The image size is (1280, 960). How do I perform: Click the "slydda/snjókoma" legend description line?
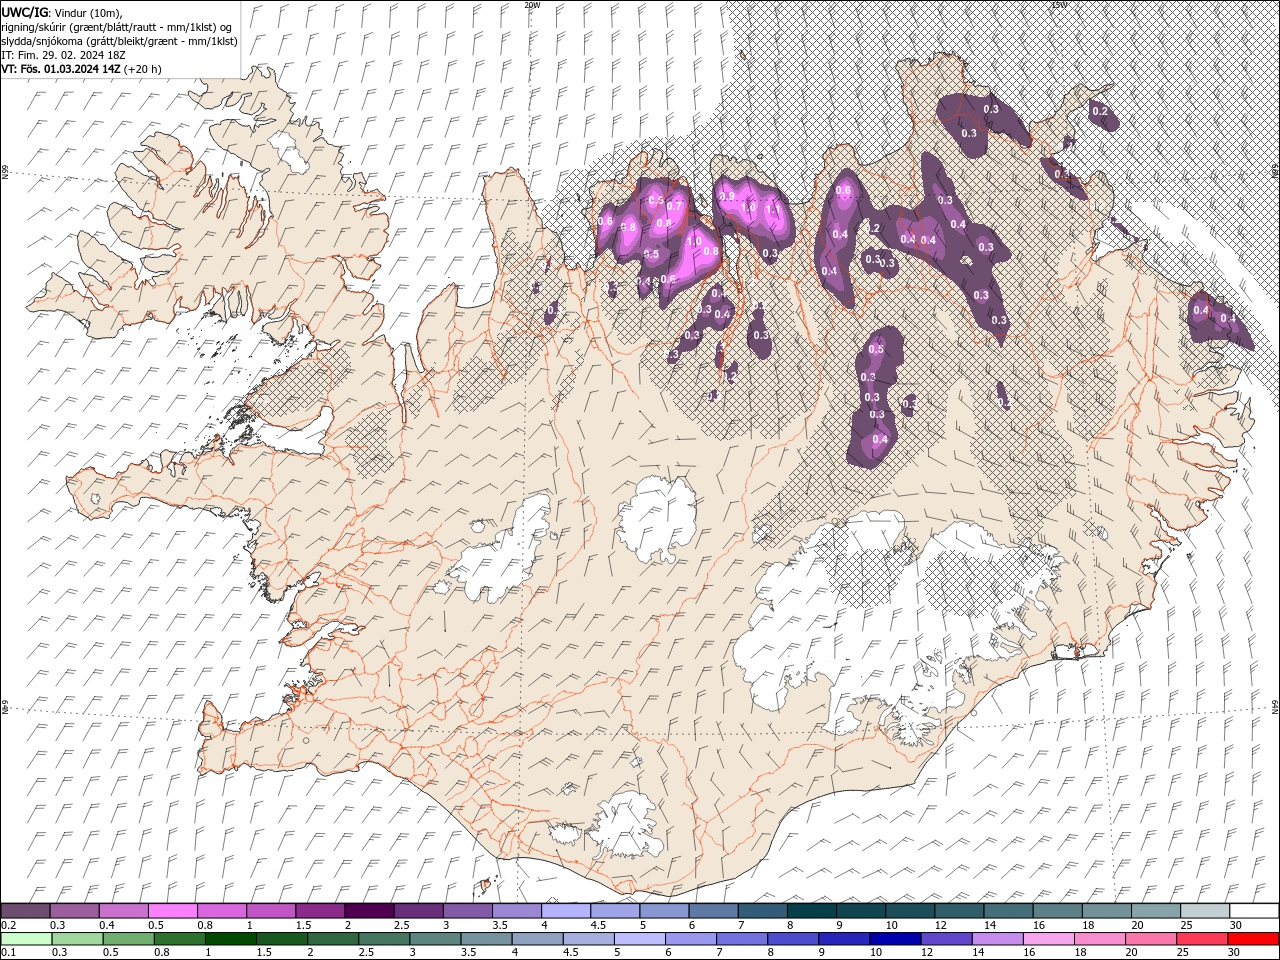pos(119,41)
